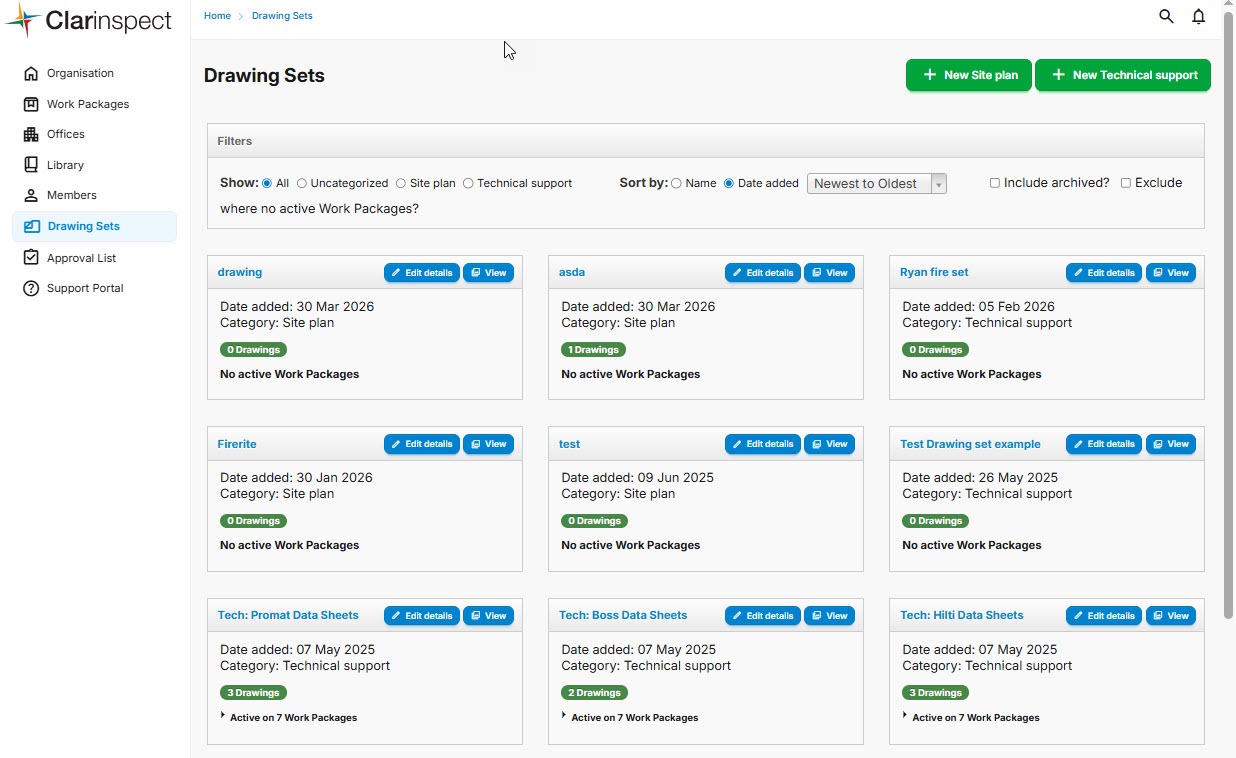Select the Uncategorized show filter
Viewport: 1236px width, 758px height.
[302, 184]
